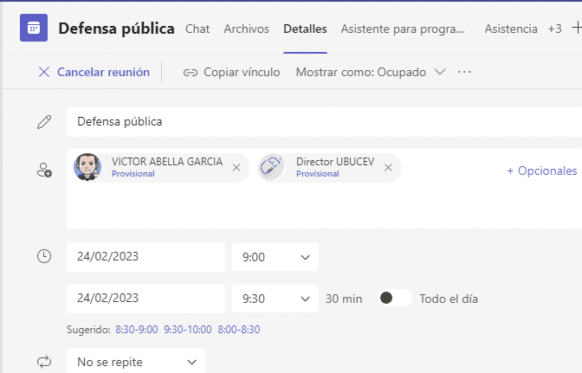The height and width of the screenshot is (373, 582).
Task: Open the more options ellipsis menu
Action: click(x=464, y=72)
